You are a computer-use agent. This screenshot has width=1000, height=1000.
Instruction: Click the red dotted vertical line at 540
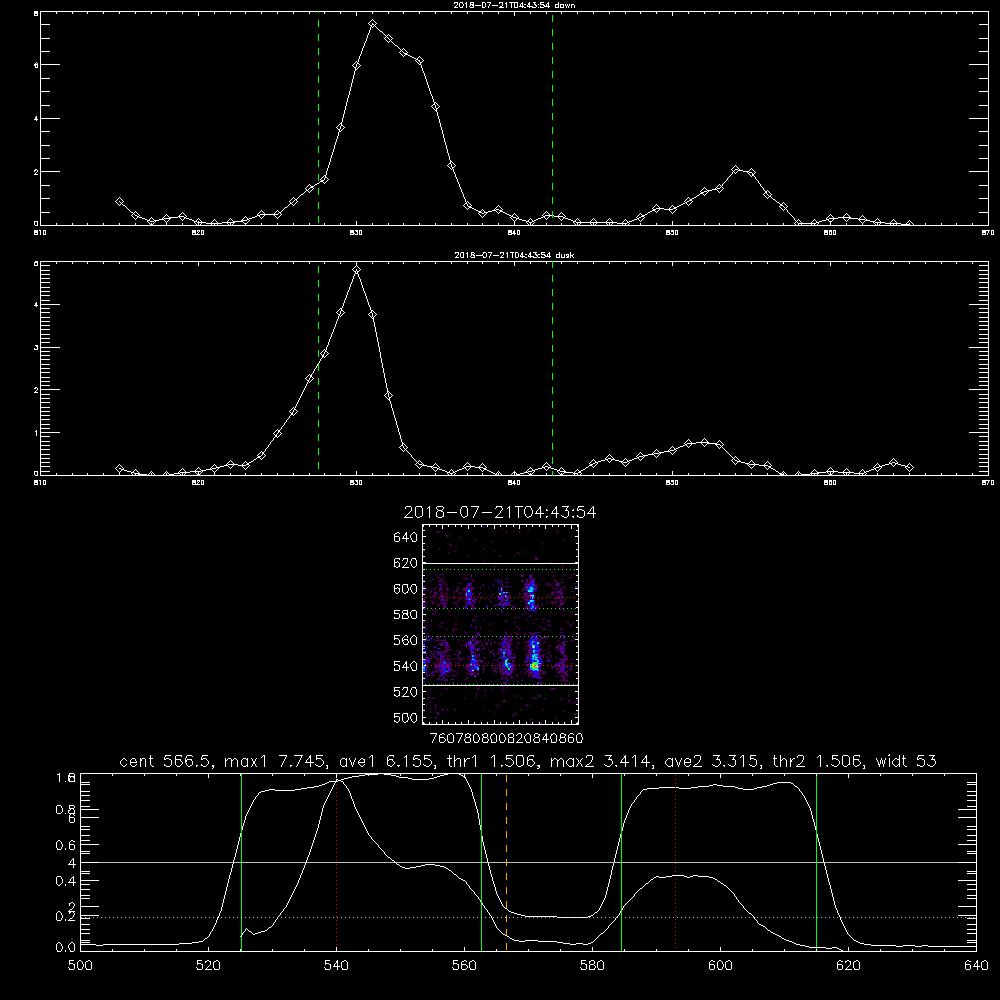tap(337, 862)
